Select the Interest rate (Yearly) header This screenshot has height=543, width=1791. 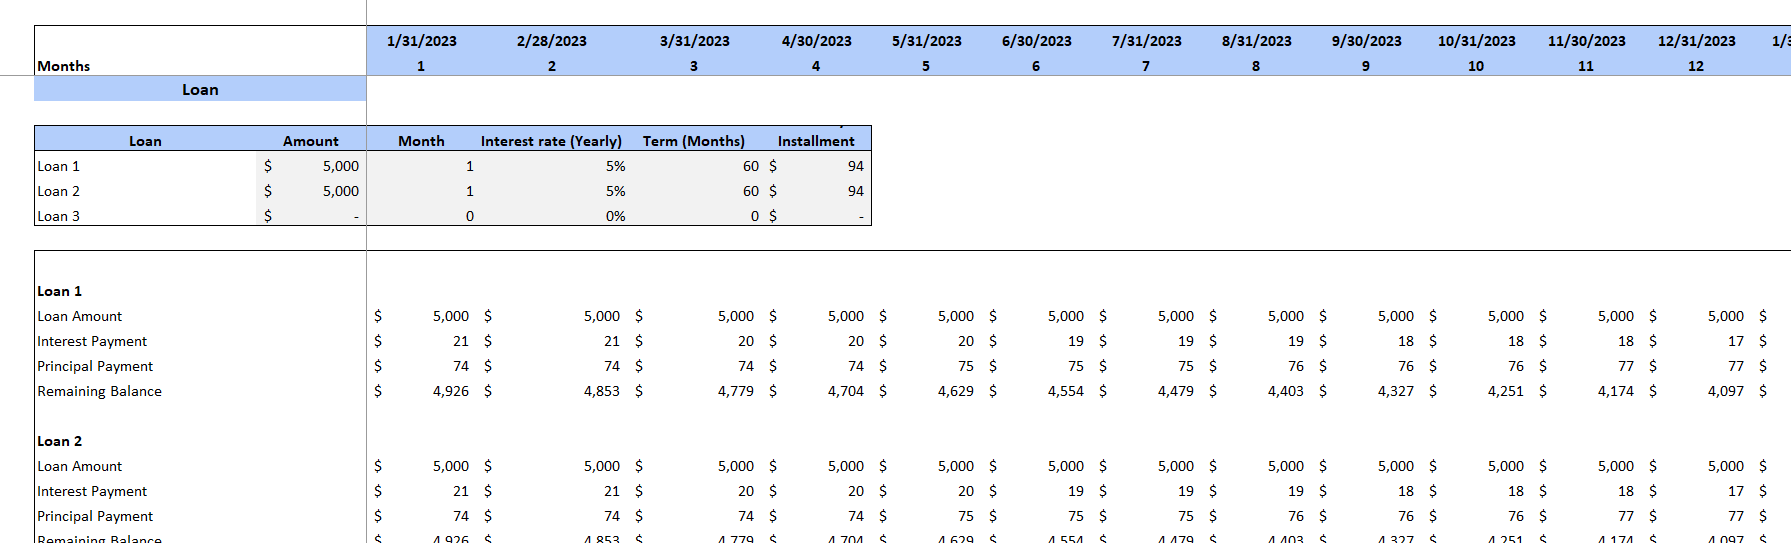551,141
